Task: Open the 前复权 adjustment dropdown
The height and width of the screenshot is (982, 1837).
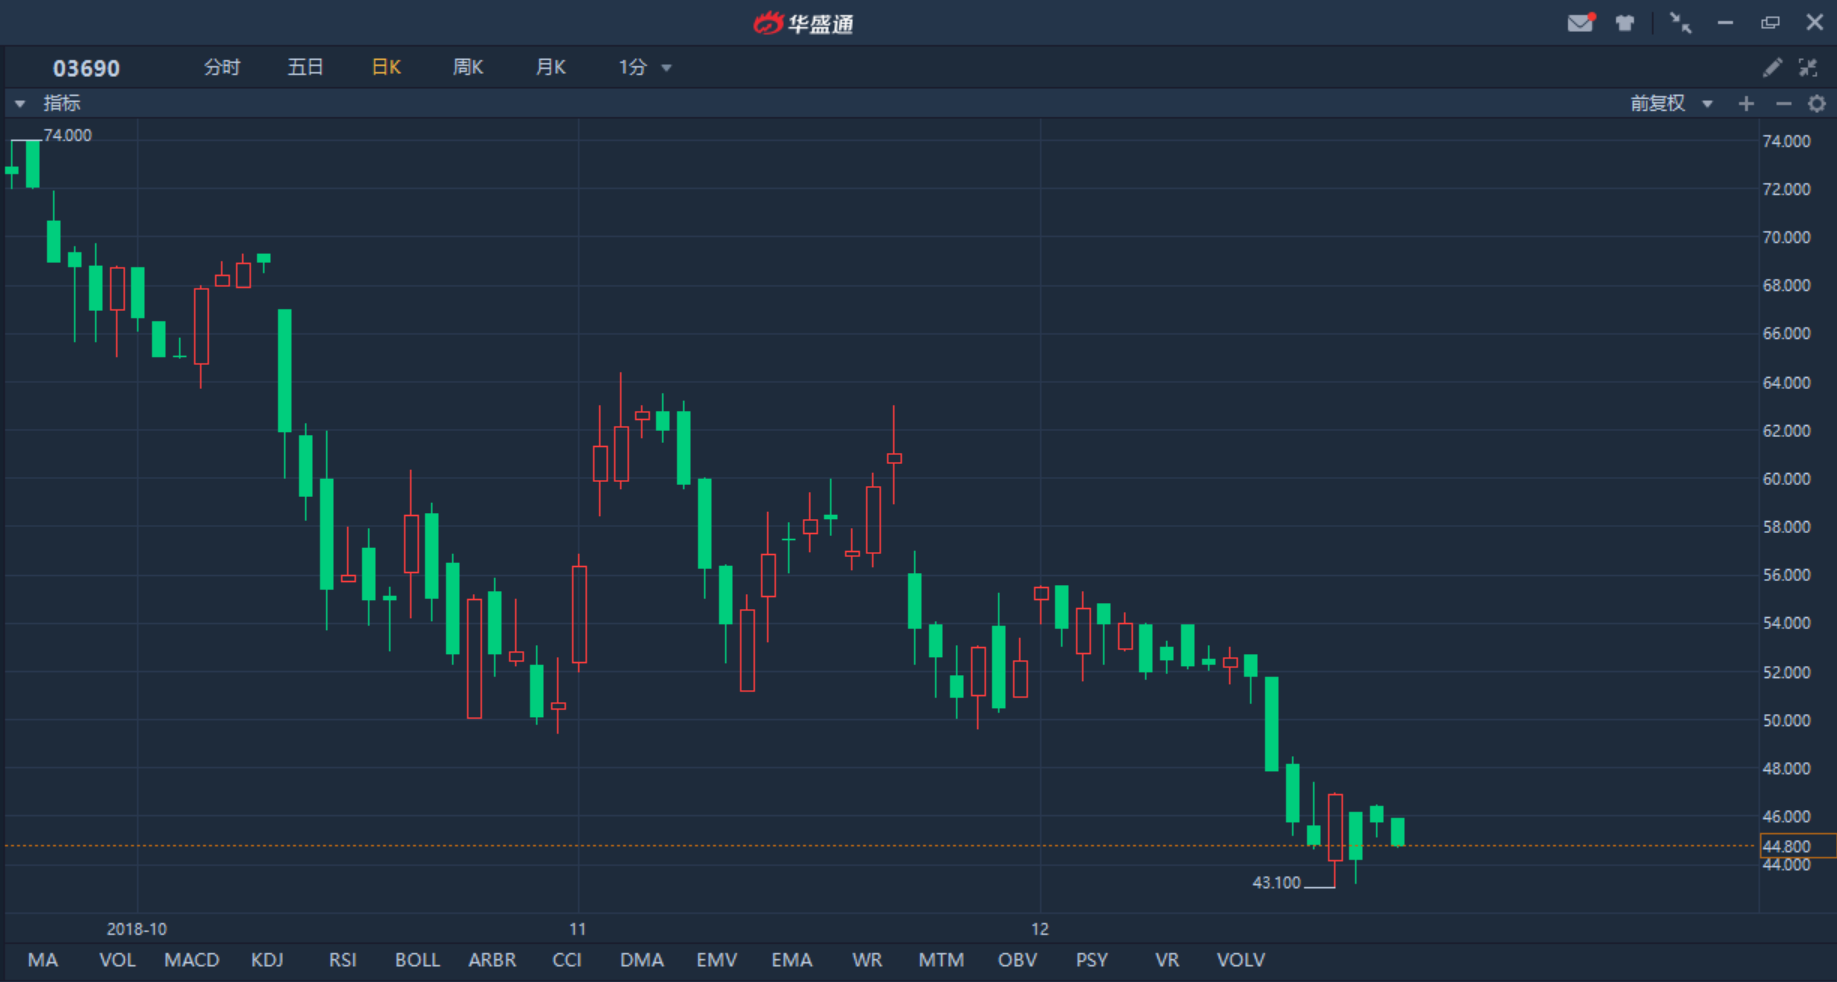Action: (1671, 104)
